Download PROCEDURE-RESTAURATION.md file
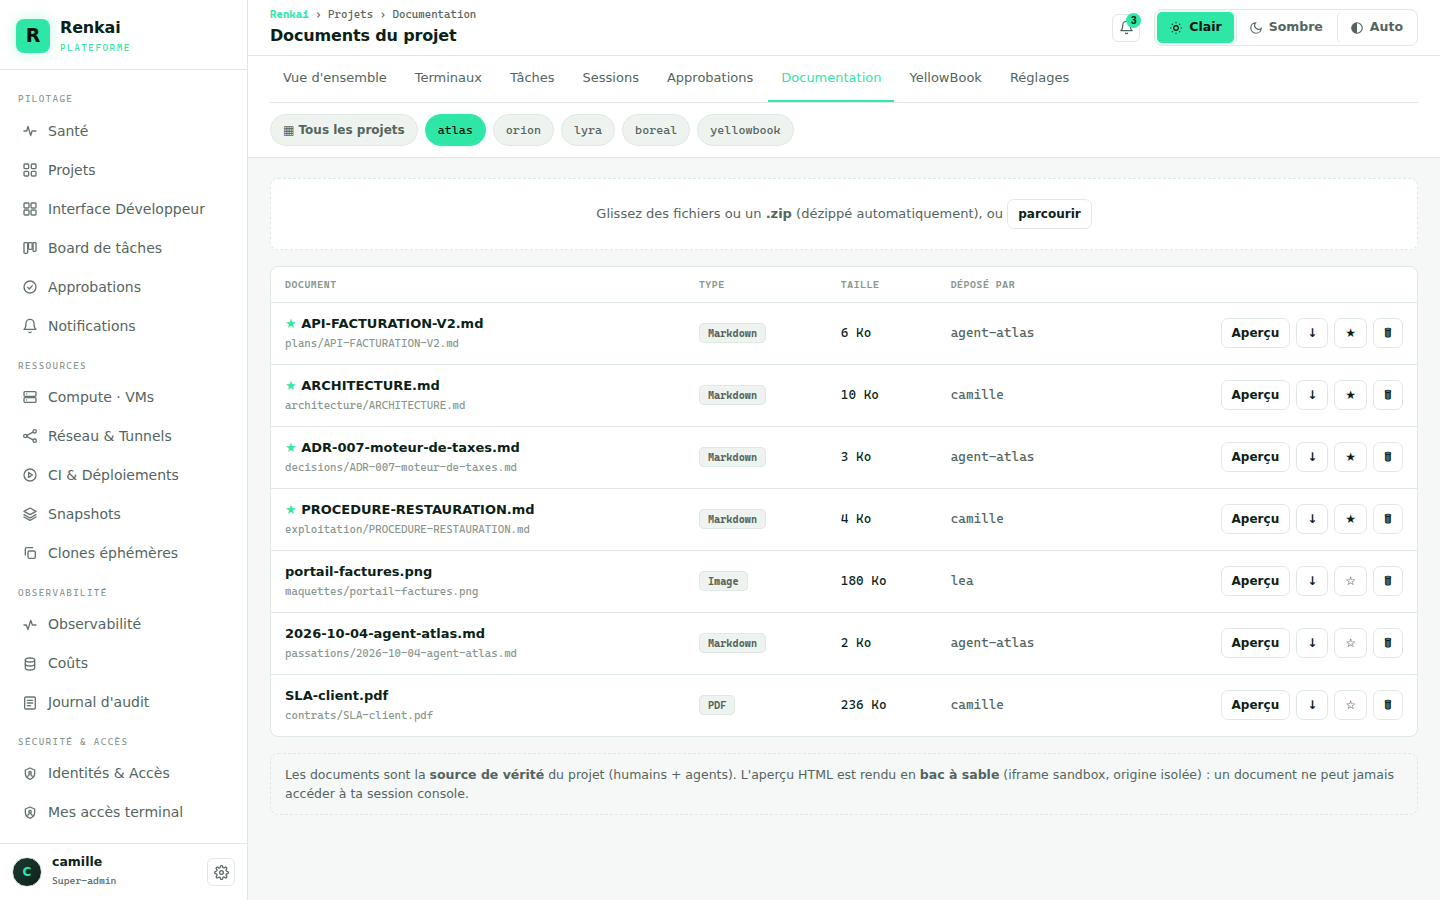Screen dimensions: 1440x900 tap(1312, 519)
